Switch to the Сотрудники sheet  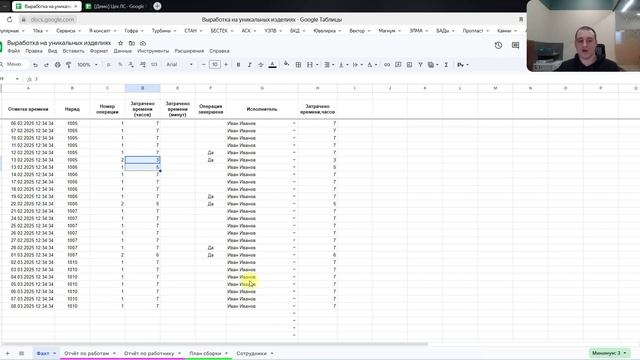[251, 353]
